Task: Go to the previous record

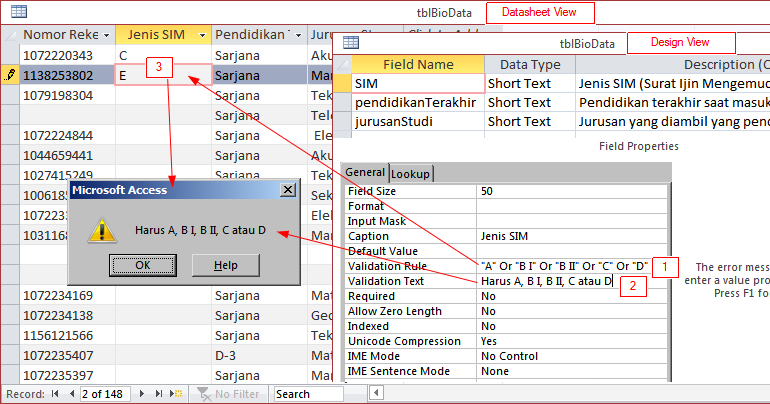Action: [x=70, y=394]
